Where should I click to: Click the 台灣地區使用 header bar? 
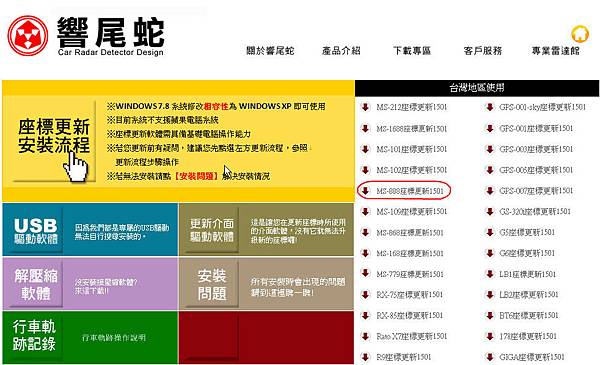tap(477, 88)
